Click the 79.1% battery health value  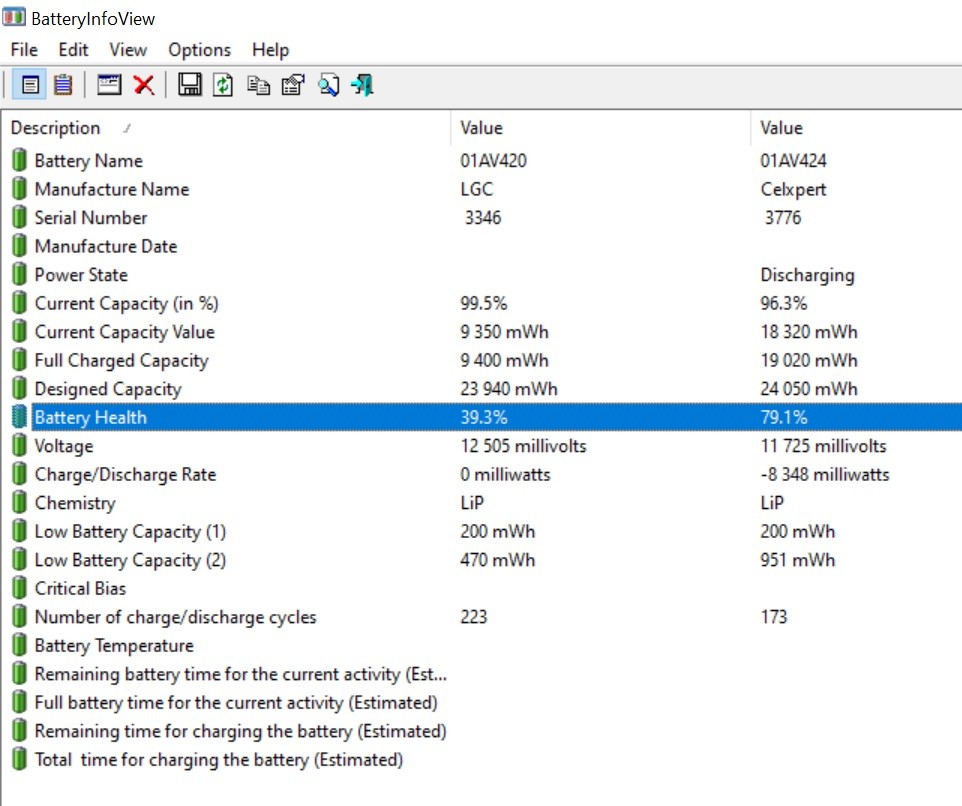pos(783,417)
